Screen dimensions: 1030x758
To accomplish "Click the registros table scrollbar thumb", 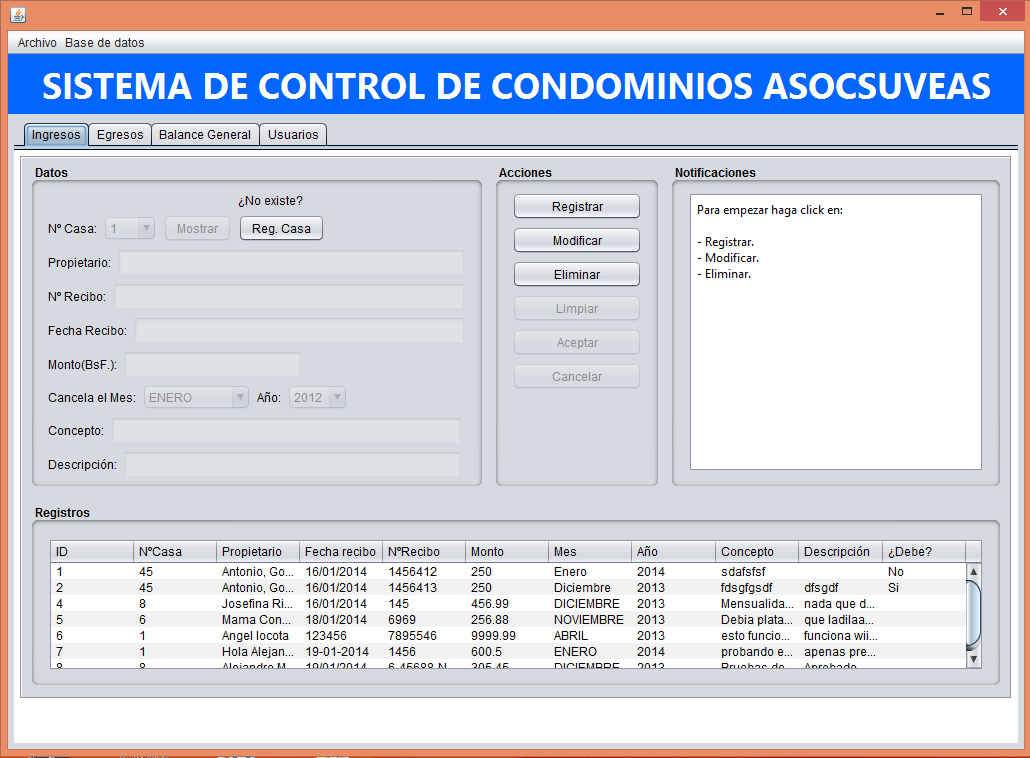I will click(x=974, y=612).
